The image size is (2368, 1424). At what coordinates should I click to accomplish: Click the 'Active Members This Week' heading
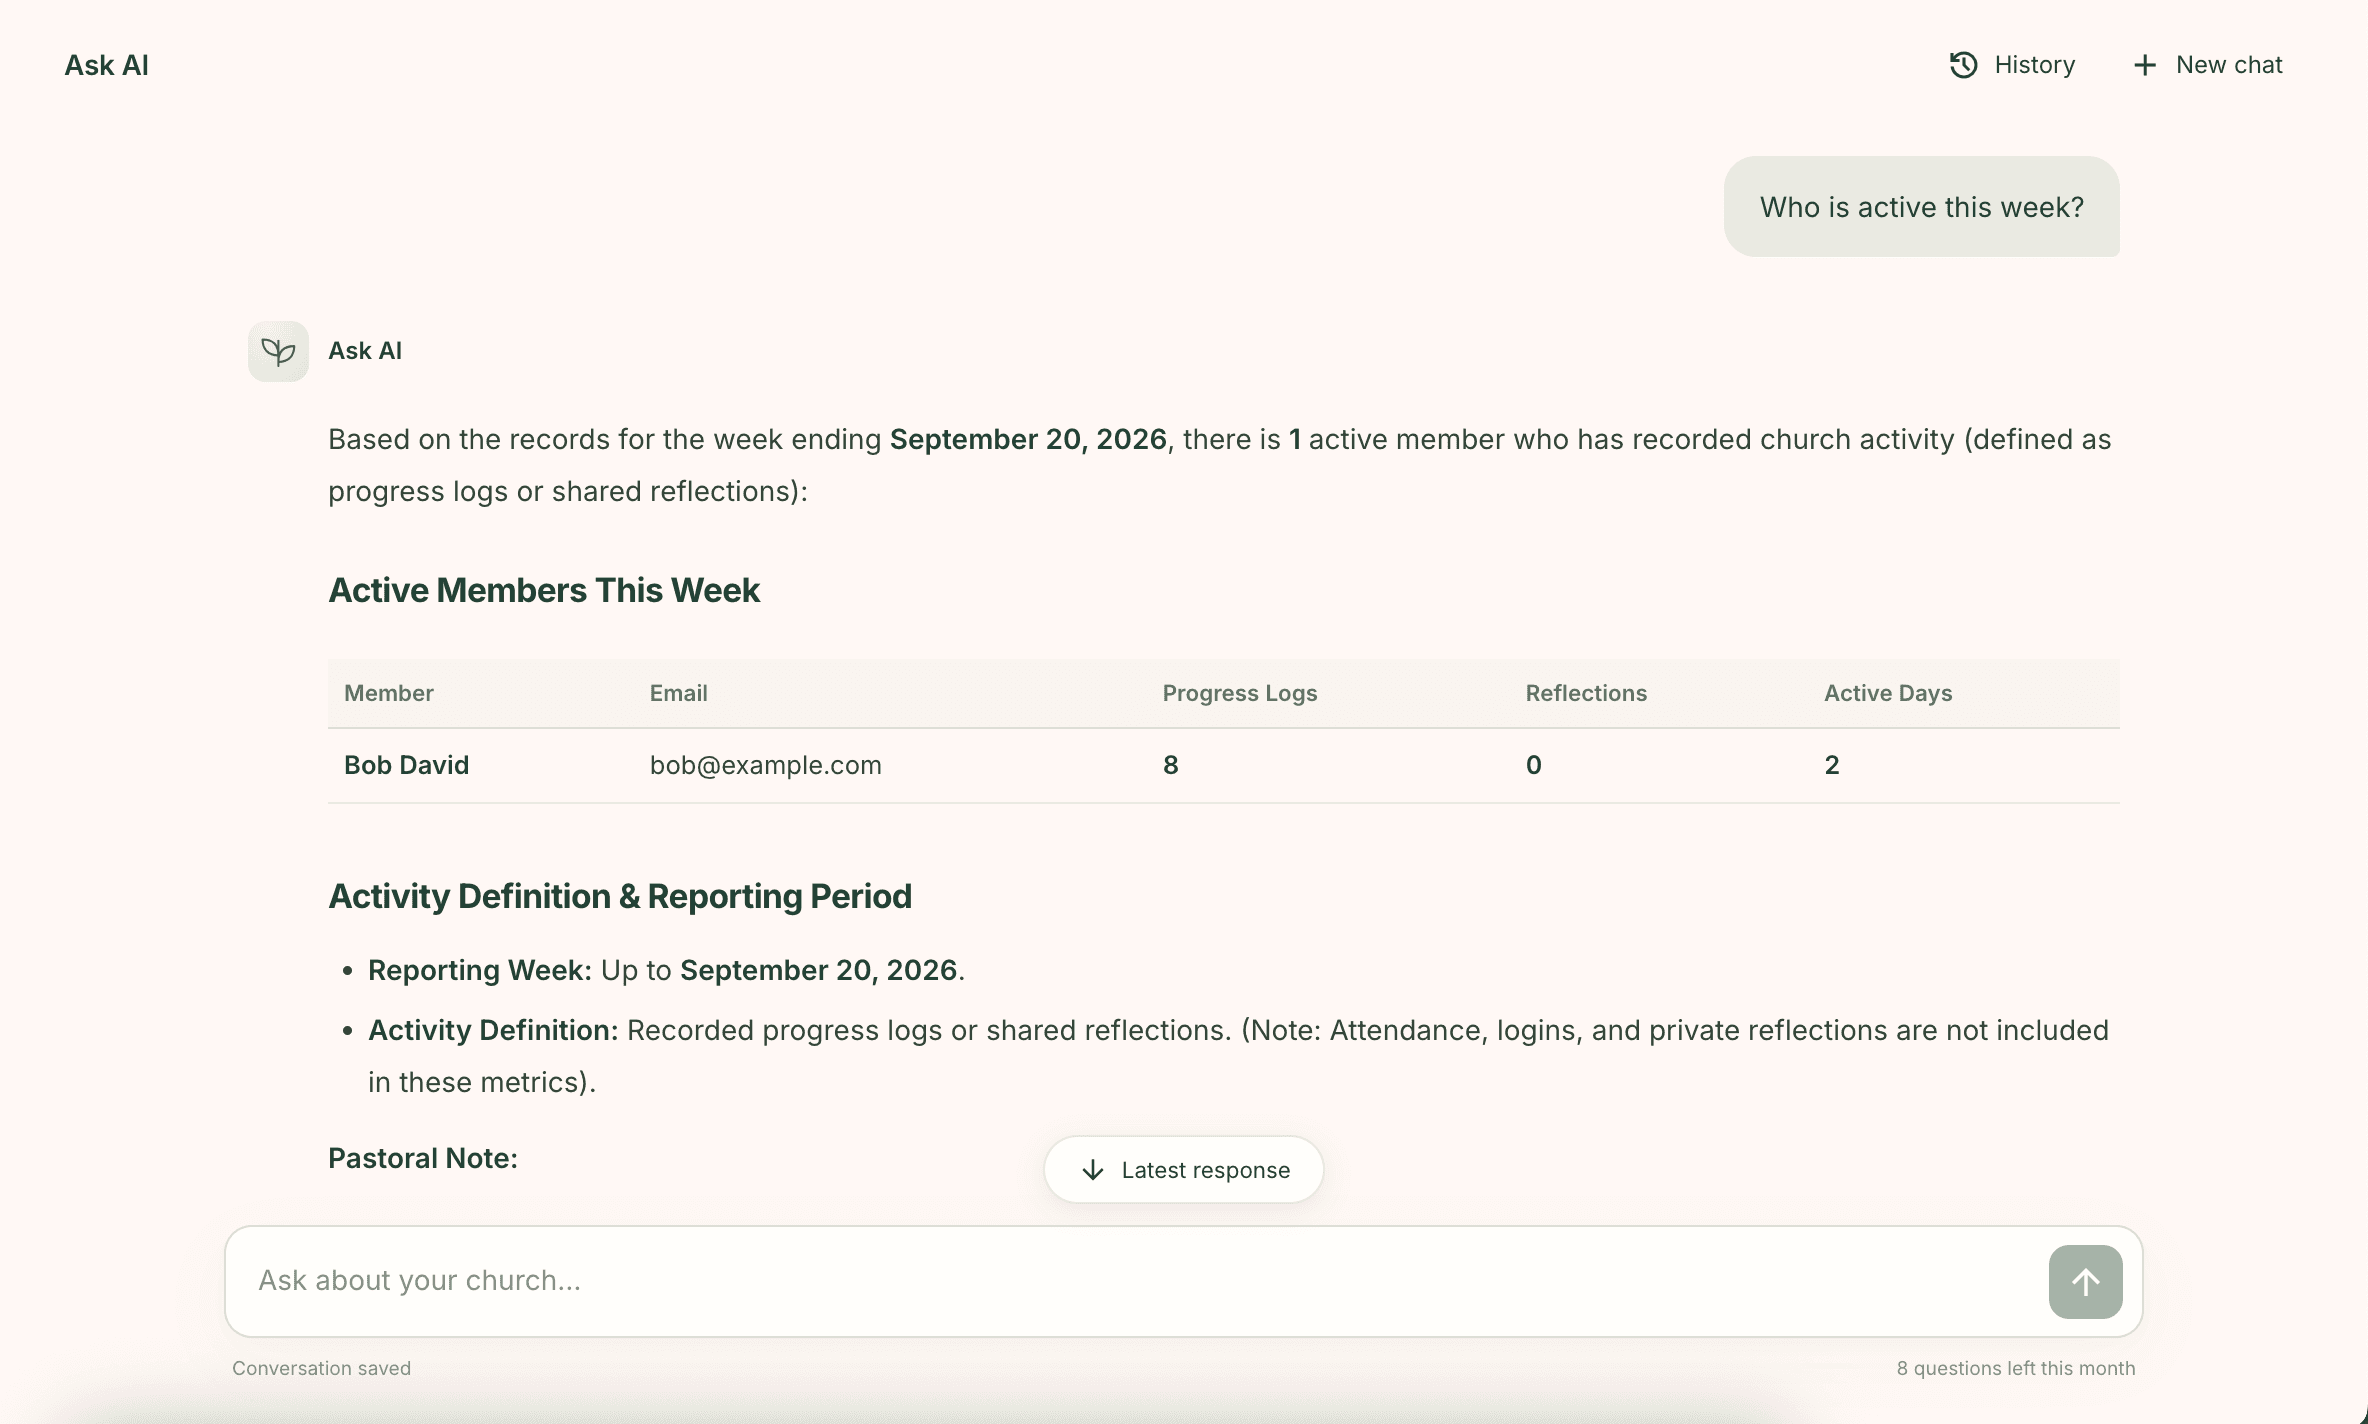(544, 590)
